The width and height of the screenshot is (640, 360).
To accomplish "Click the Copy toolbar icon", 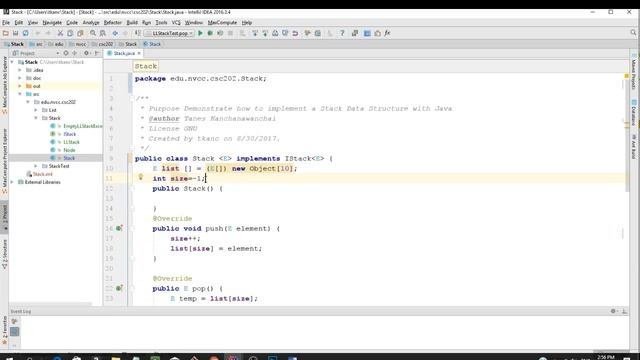I will click(x=70, y=33).
